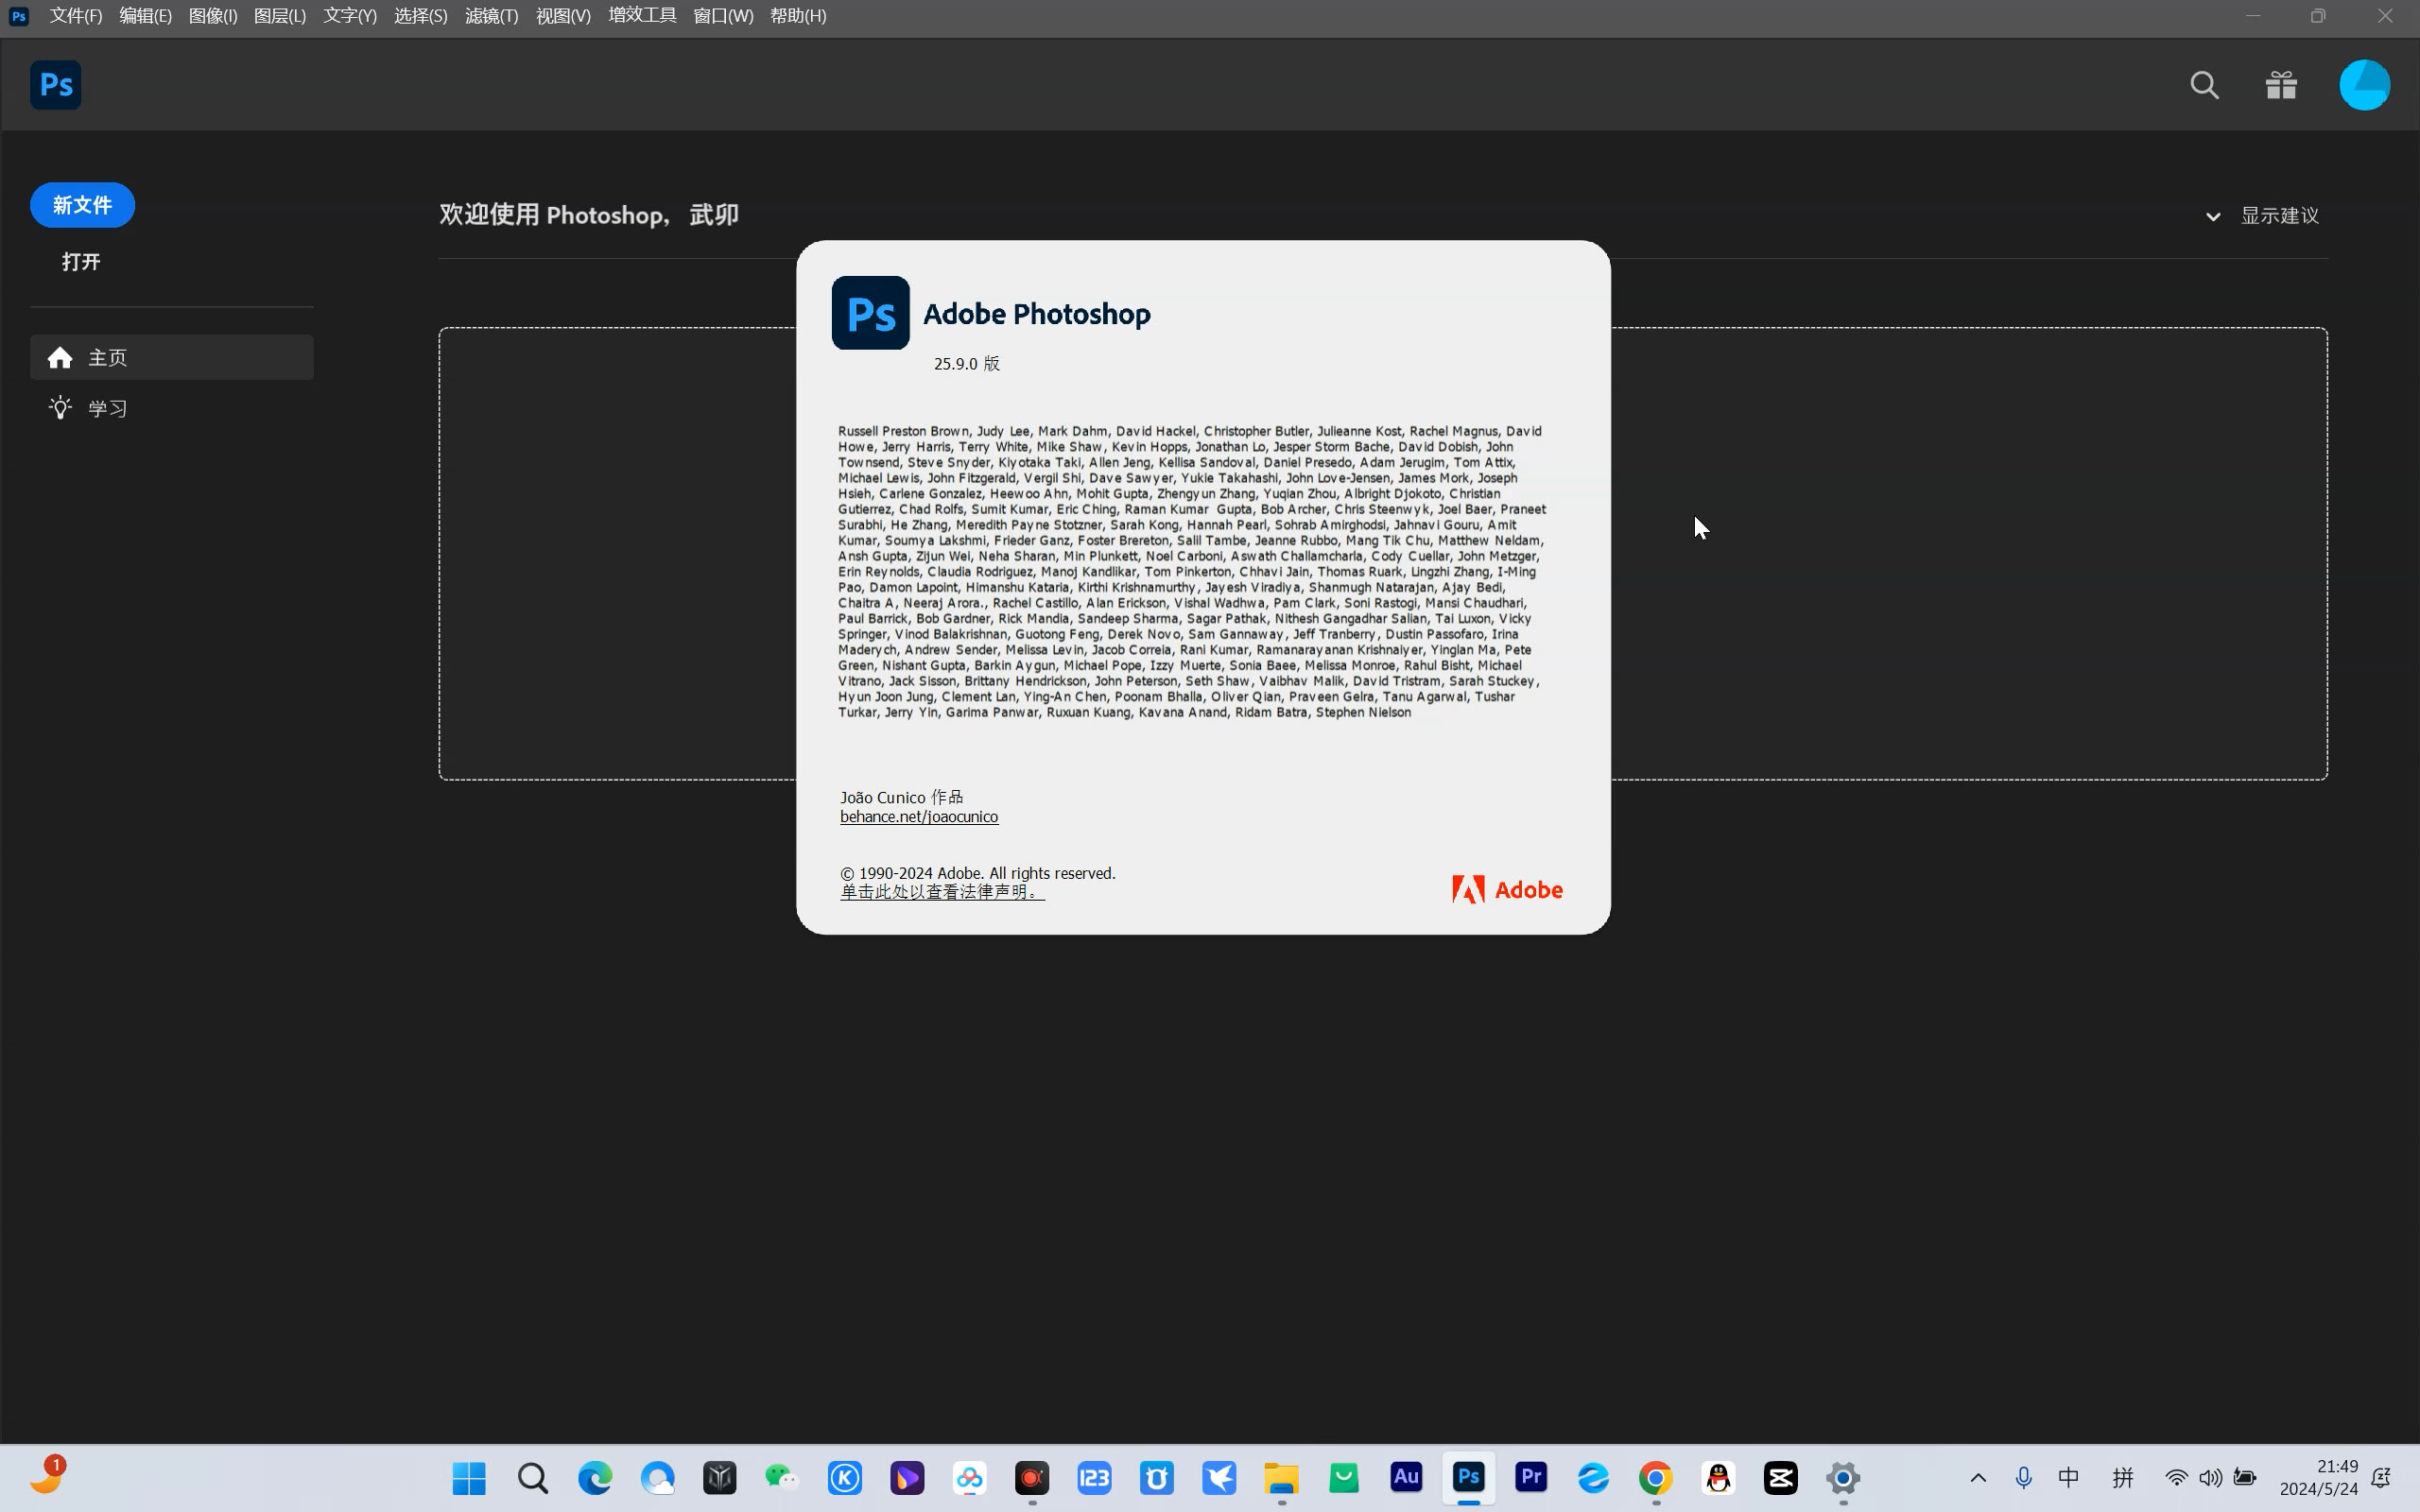Viewport: 2420px width, 1512px height.
Task: Toggle microphone icon in system tray
Action: point(2023,1477)
